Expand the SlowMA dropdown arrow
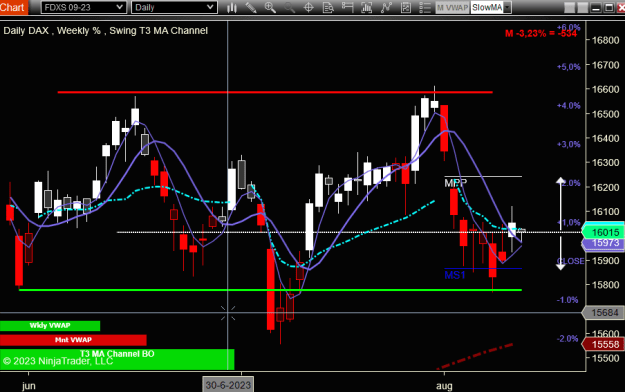The width and height of the screenshot is (625, 392). [507, 8]
